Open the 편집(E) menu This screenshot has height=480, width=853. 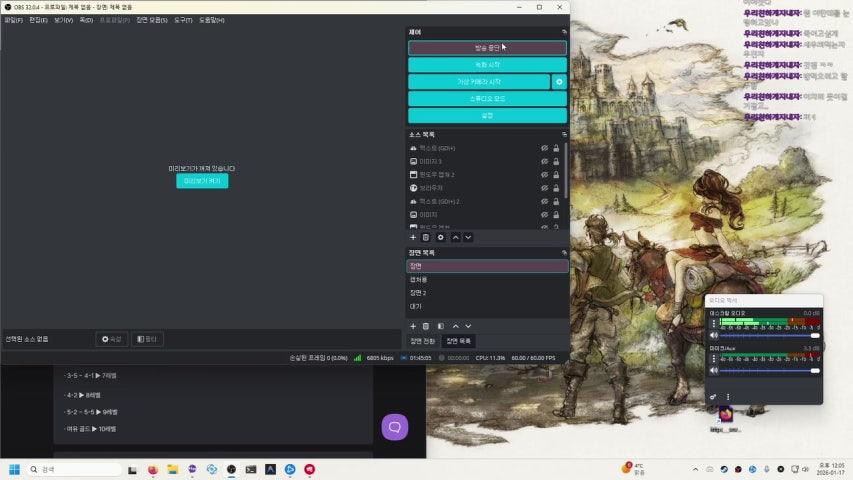[x=38, y=20]
